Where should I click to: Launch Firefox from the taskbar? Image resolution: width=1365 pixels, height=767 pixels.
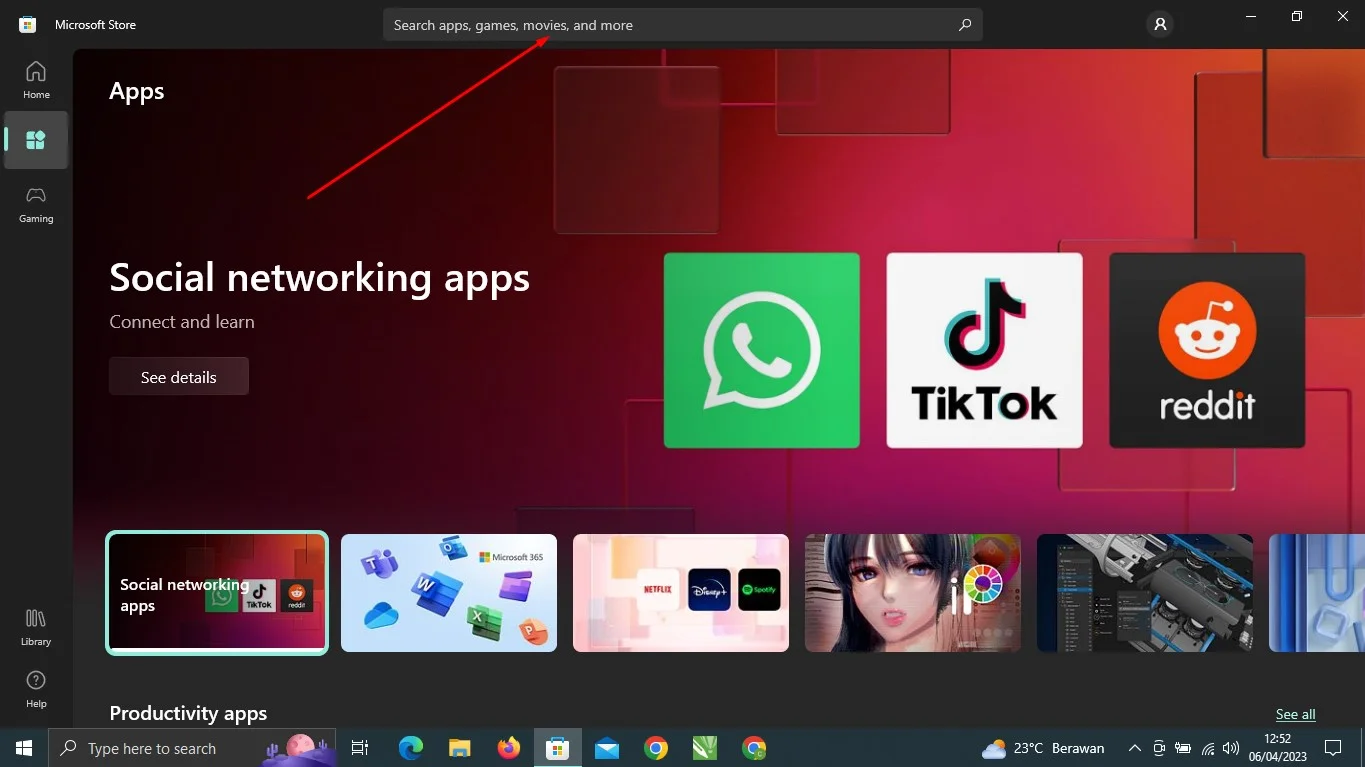[x=509, y=748]
